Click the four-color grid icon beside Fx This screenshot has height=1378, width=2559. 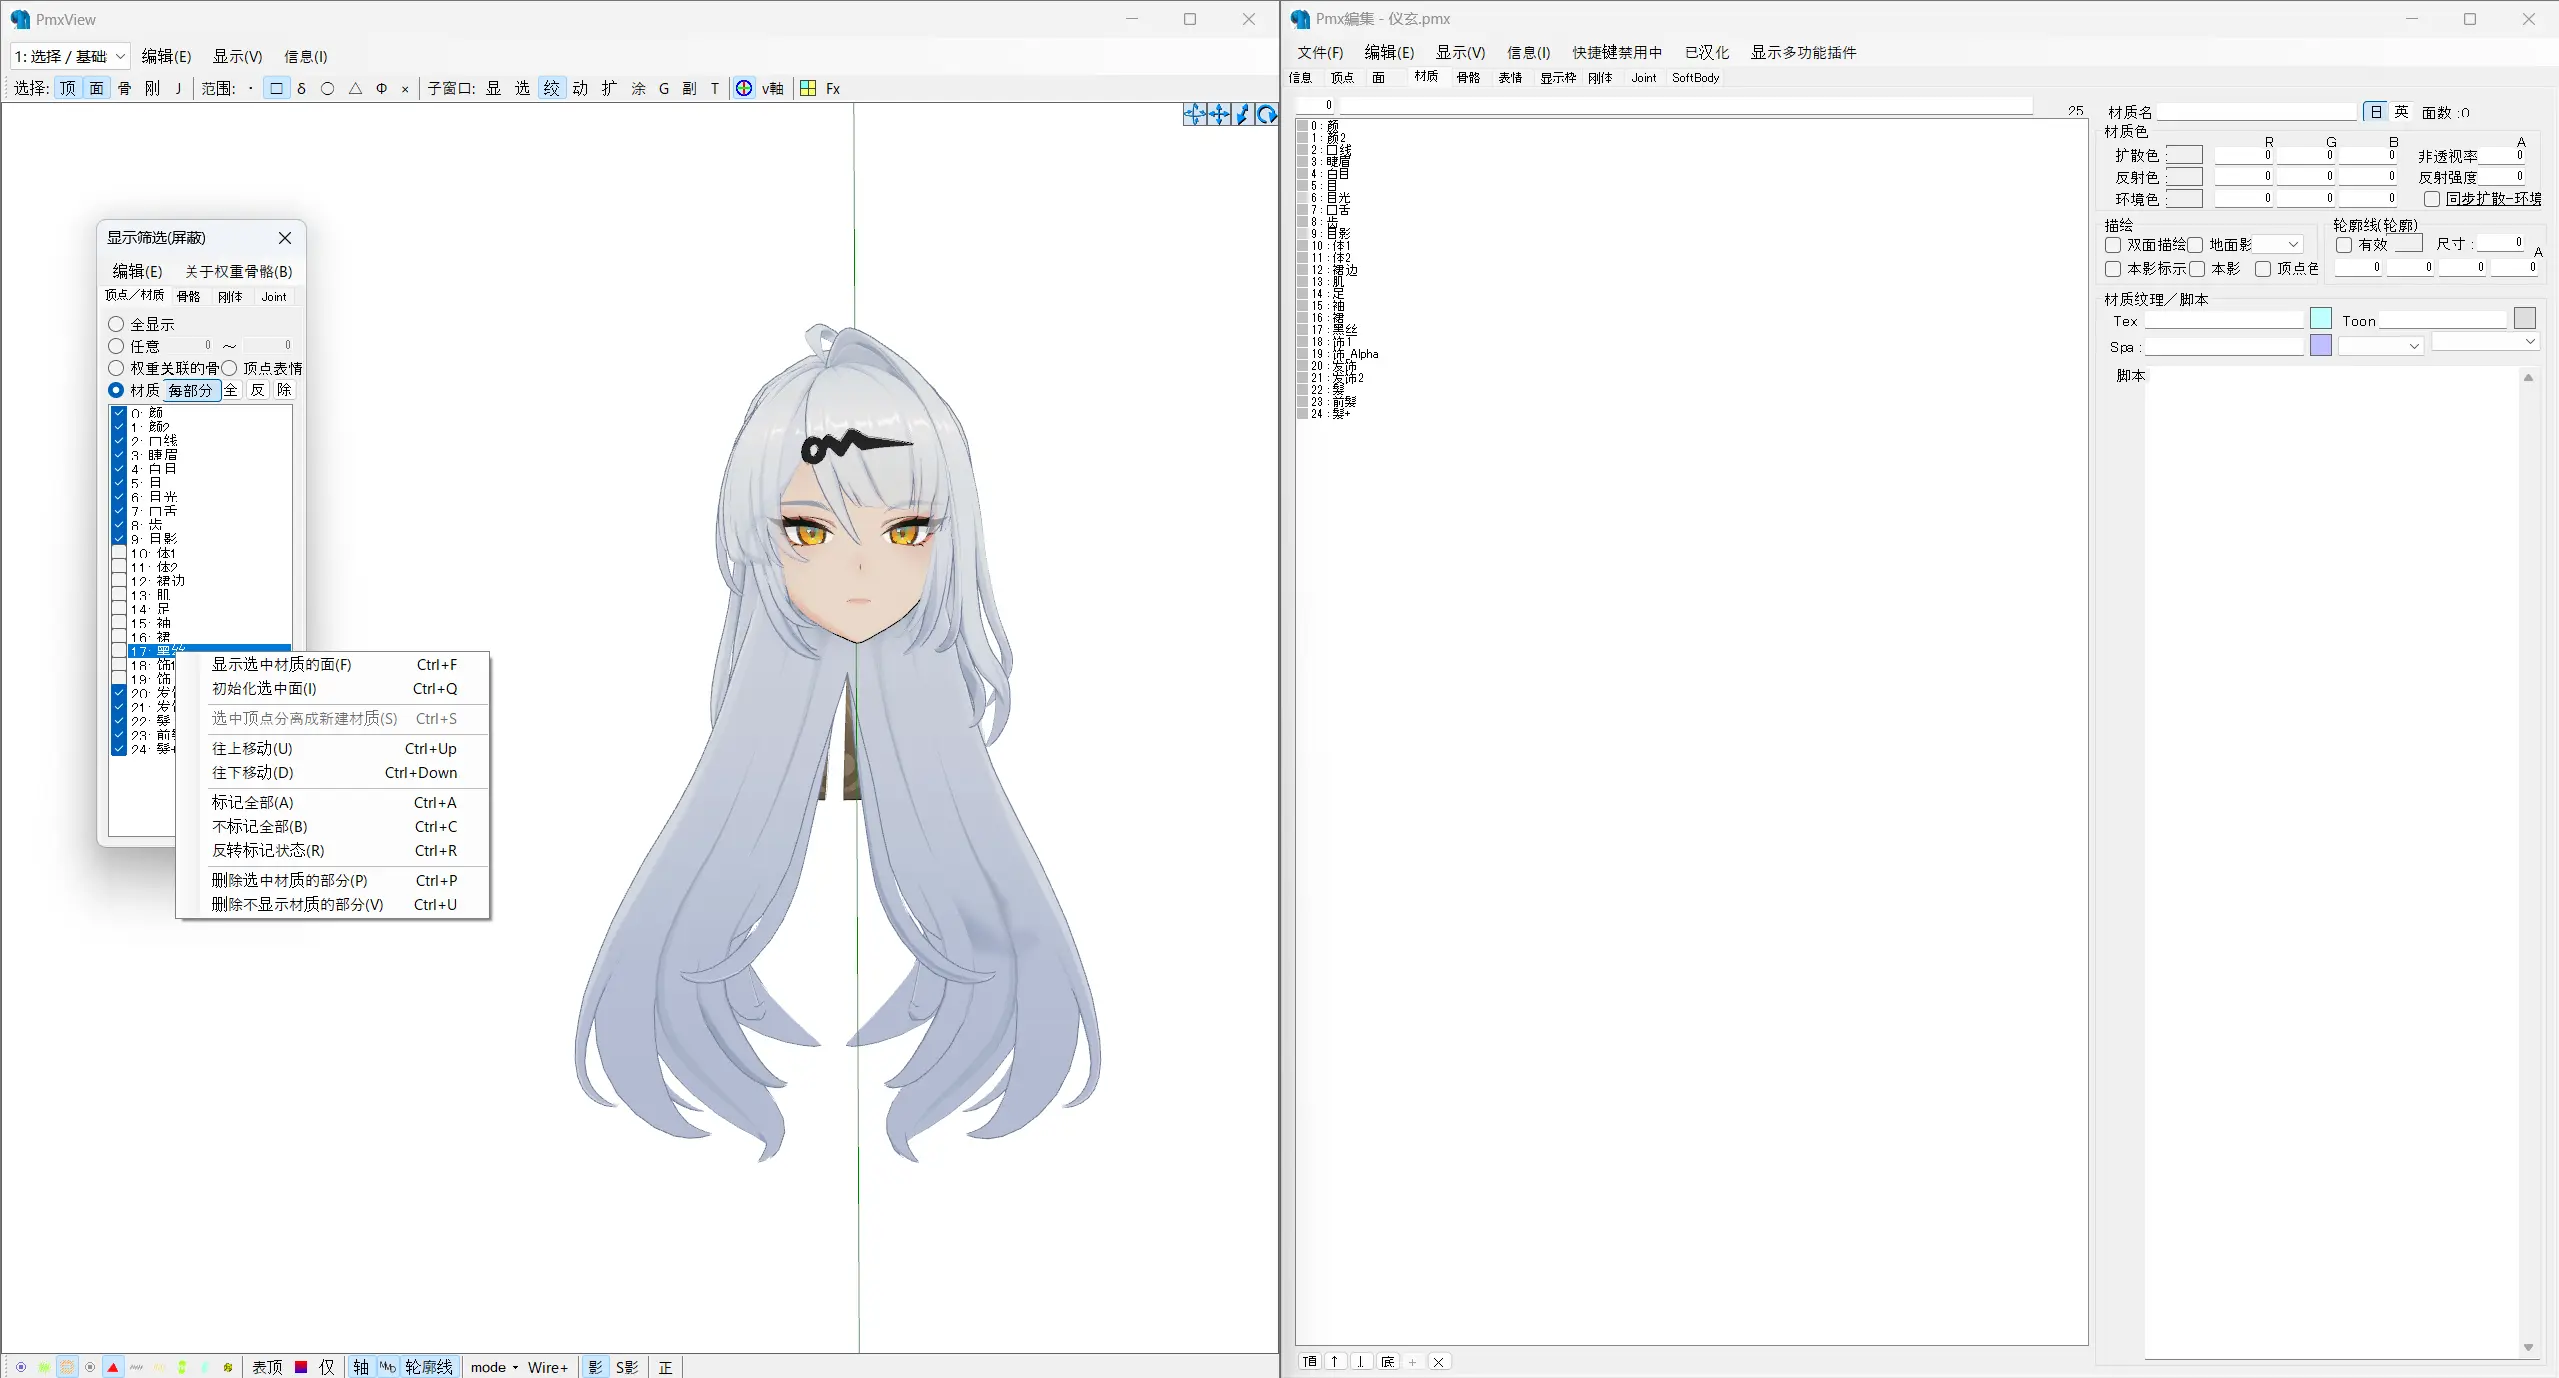coord(808,88)
